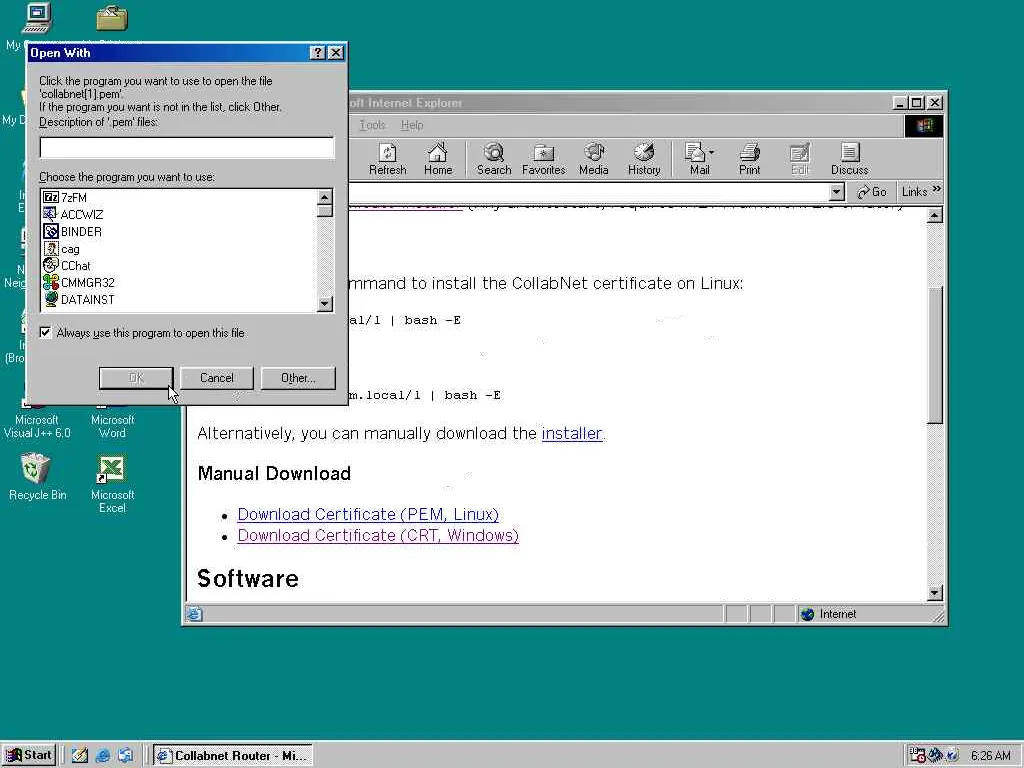The width and height of the screenshot is (1024, 768).
Task: Open the Recycle Bin desktop icon
Action: click(x=37, y=477)
